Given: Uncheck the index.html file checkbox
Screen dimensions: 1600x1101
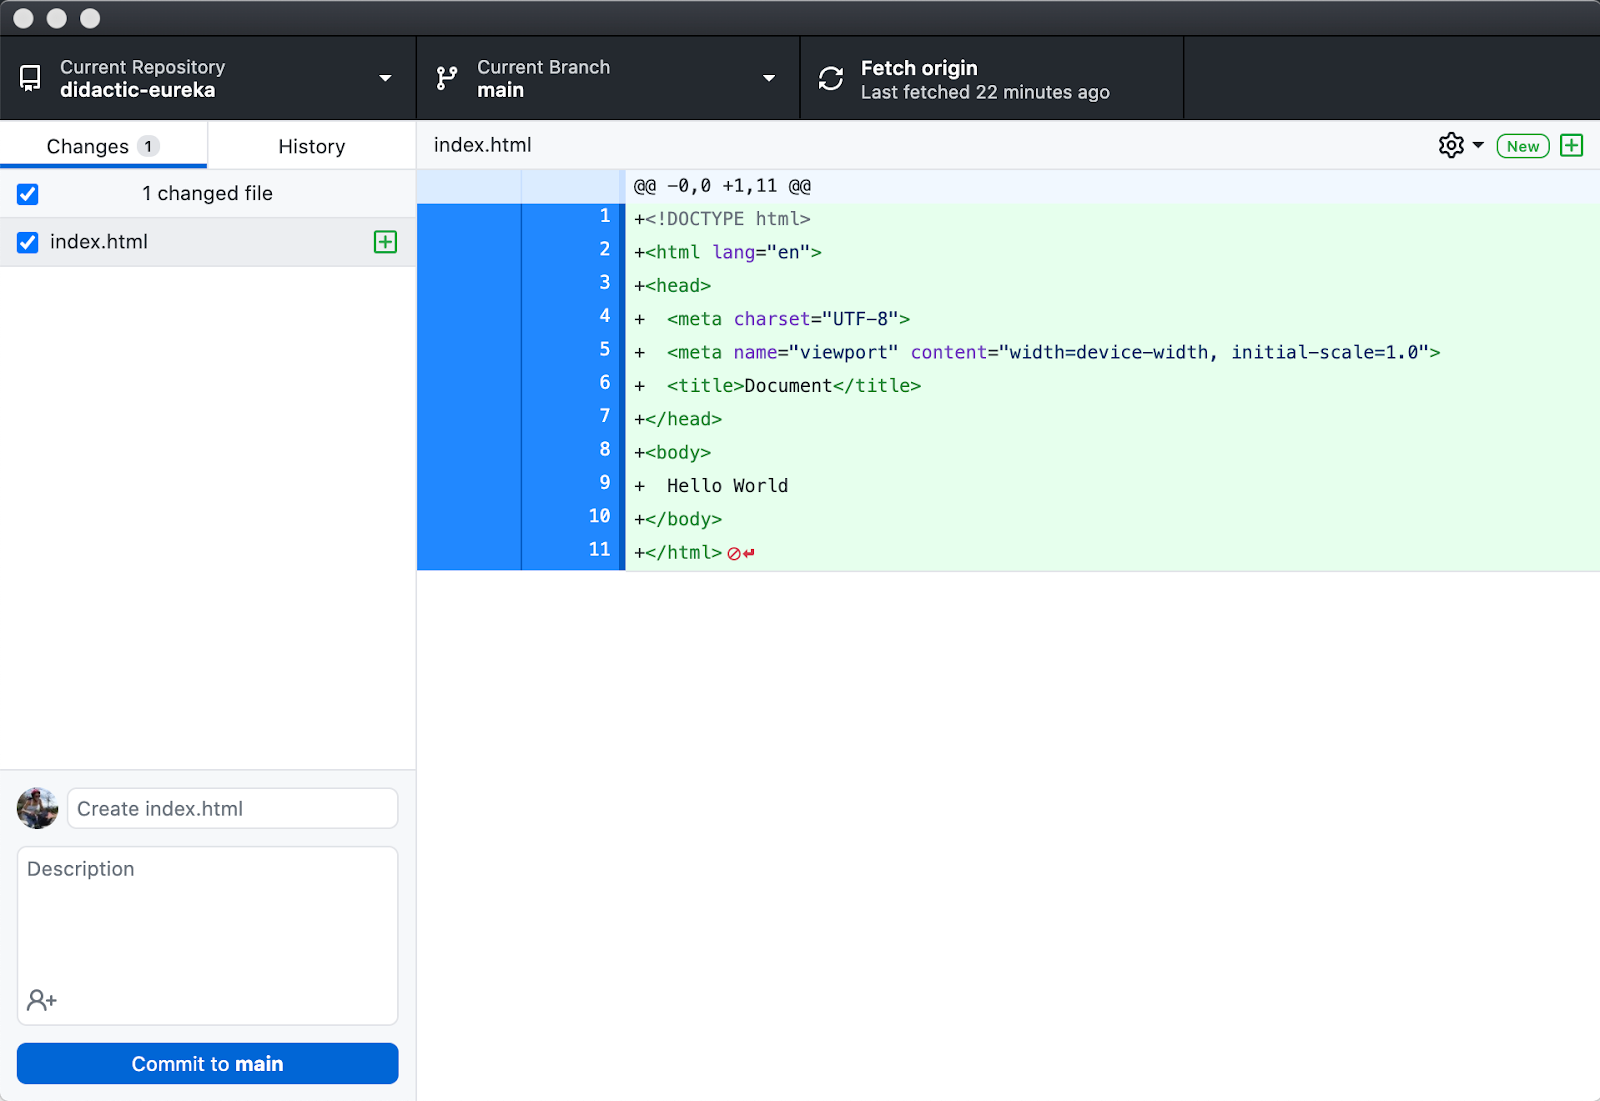Looking at the screenshot, I should point(27,241).
